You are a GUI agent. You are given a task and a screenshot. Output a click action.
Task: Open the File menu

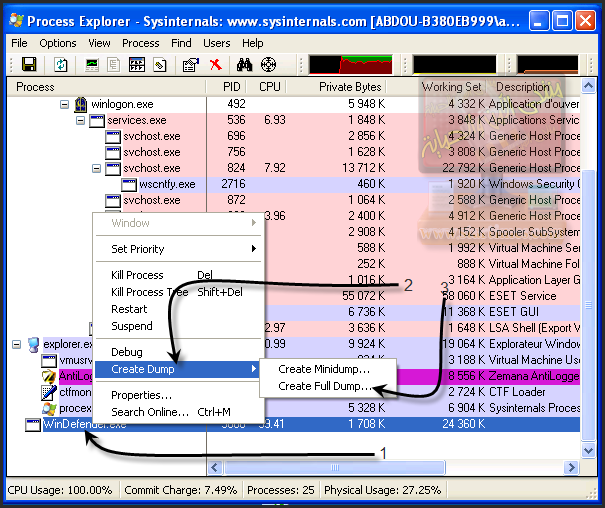(19, 43)
